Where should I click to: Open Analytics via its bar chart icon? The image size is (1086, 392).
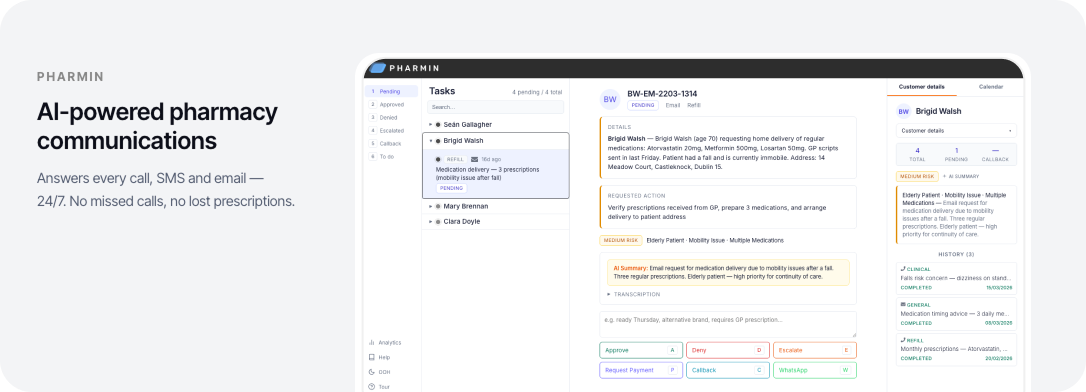(372, 342)
